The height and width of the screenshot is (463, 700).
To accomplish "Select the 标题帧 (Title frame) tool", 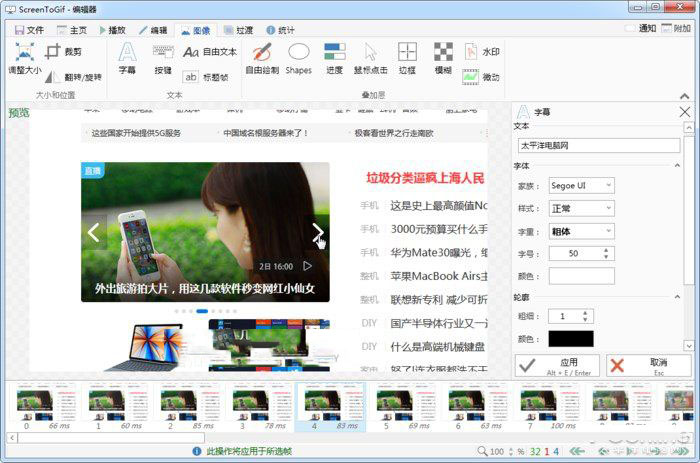I will (x=206, y=77).
